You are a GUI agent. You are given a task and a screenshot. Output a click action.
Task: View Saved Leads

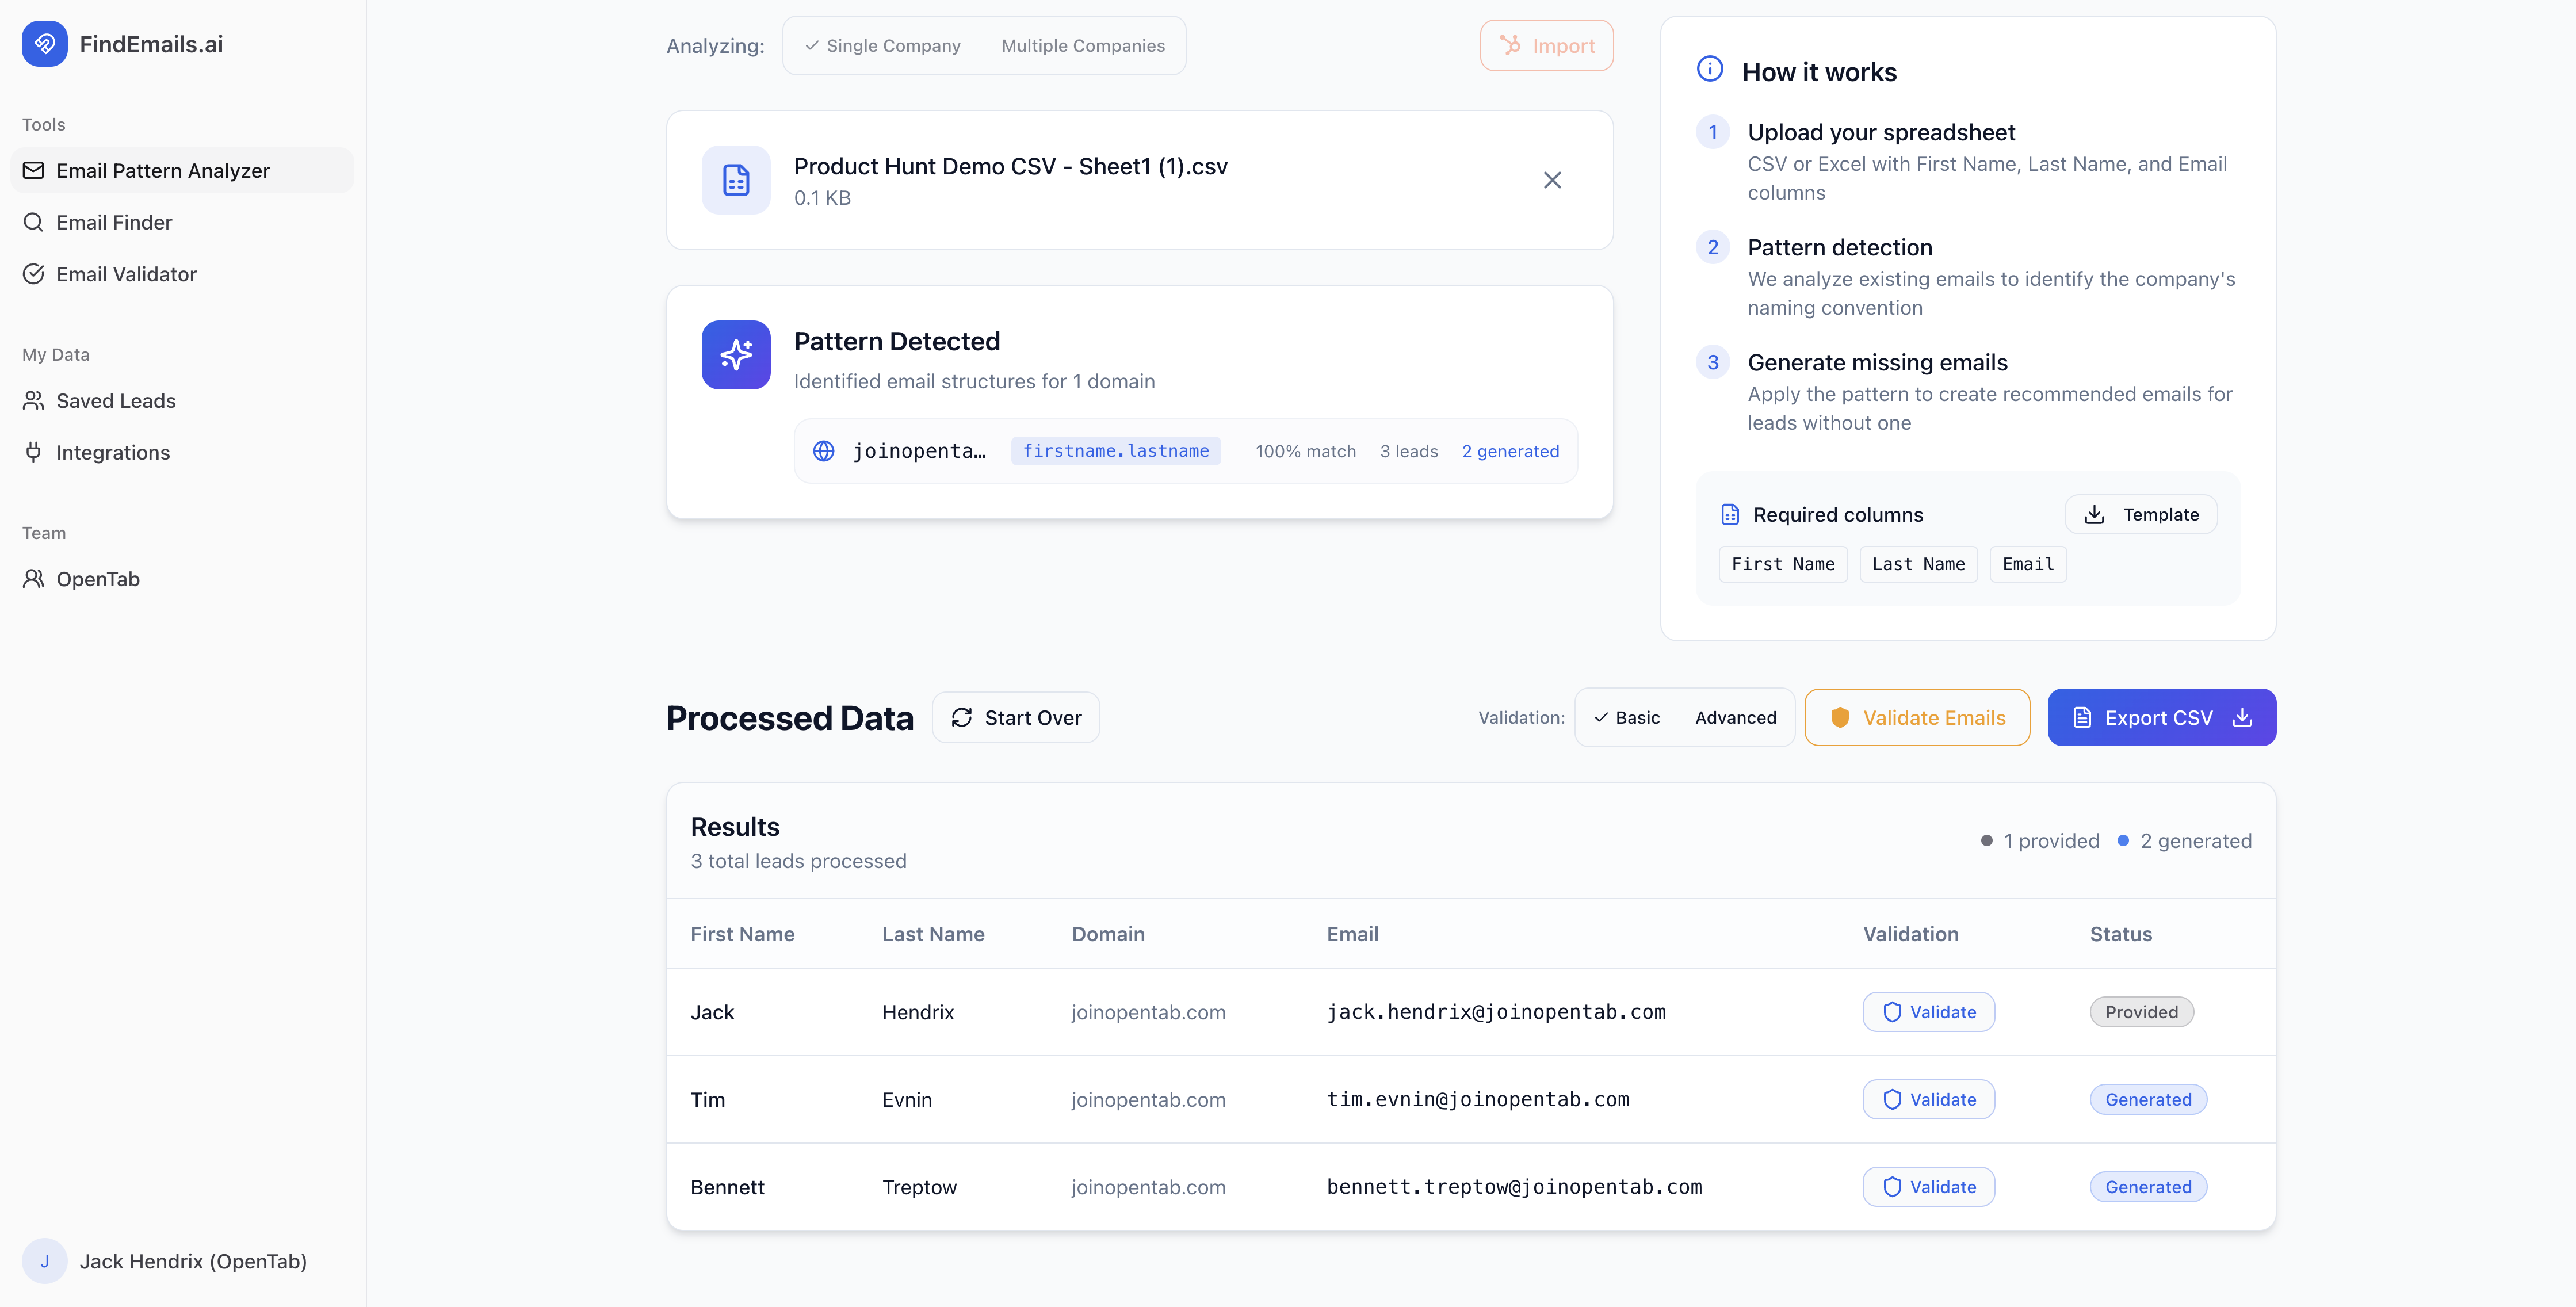coord(116,400)
